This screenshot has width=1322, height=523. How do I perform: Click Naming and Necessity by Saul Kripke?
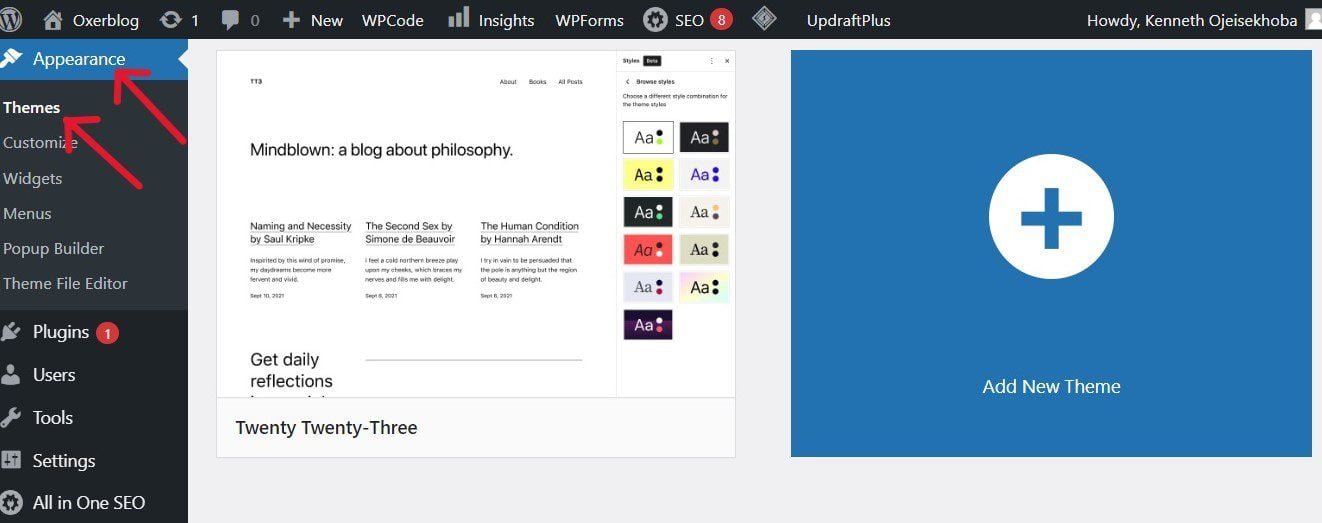(301, 233)
